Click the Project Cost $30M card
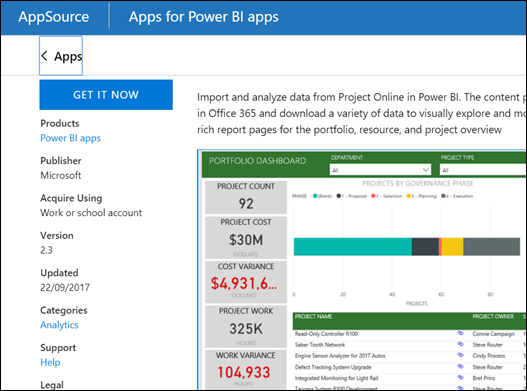The image size is (527, 391). (x=246, y=237)
